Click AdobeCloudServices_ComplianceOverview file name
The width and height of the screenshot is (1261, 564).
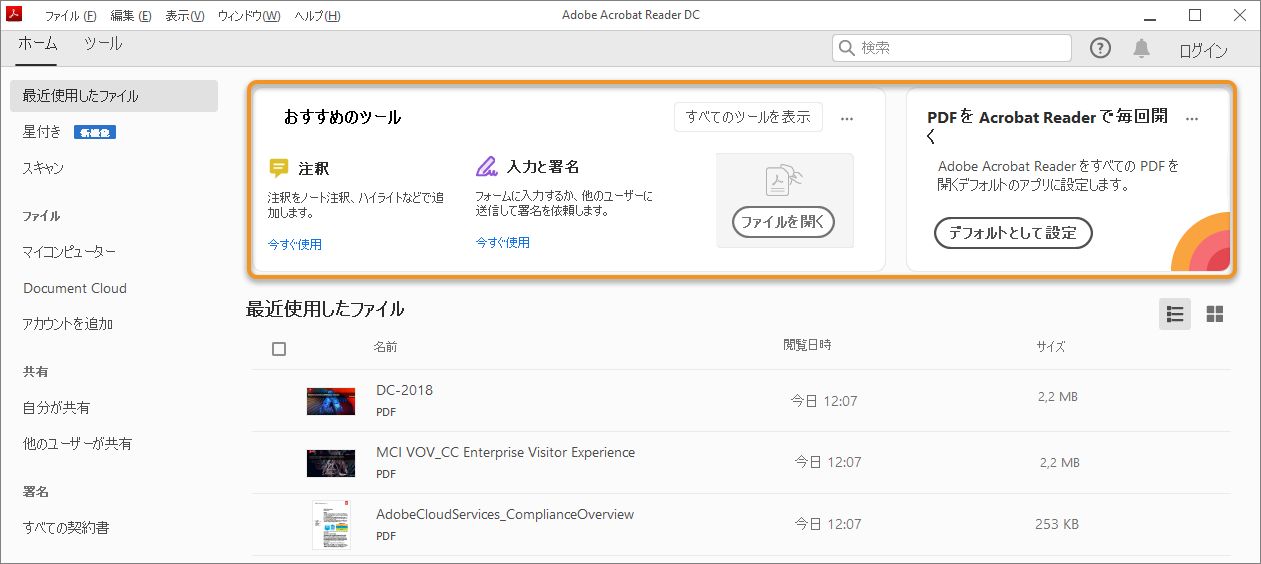point(505,514)
